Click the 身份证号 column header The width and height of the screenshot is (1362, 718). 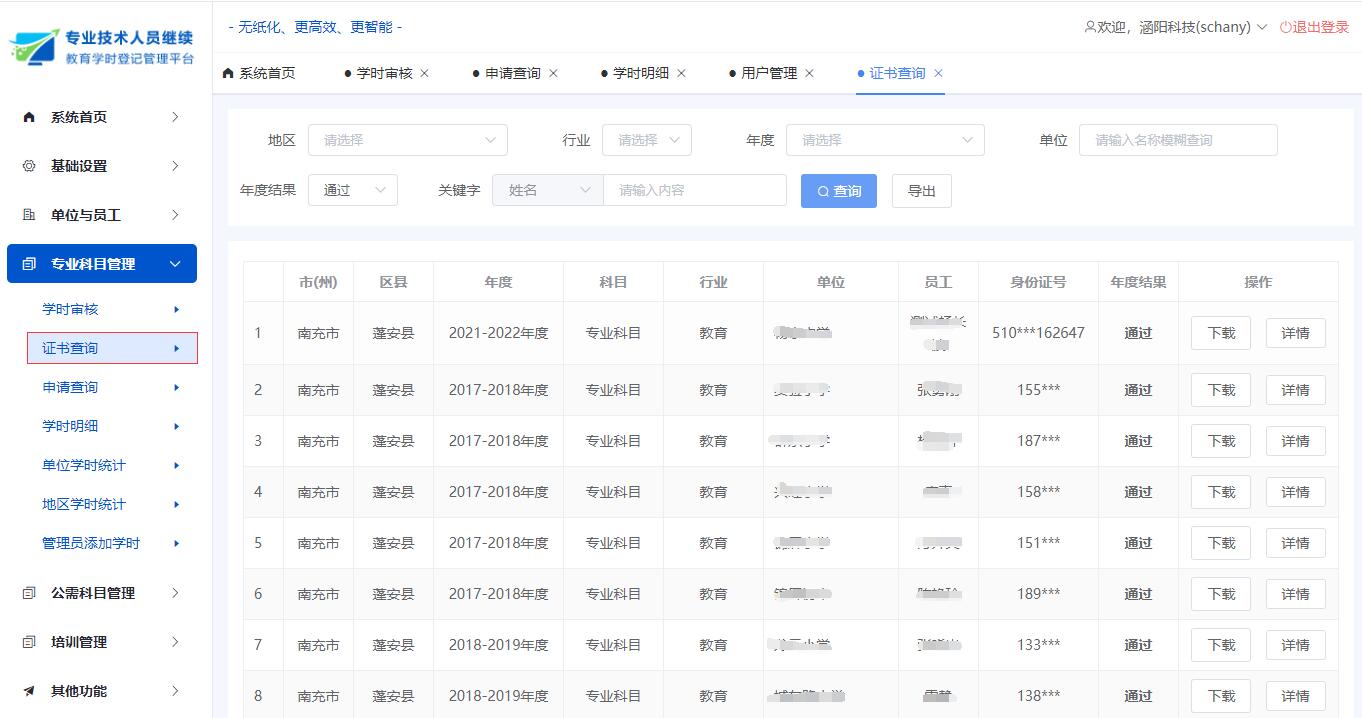[x=1038, y=282]
